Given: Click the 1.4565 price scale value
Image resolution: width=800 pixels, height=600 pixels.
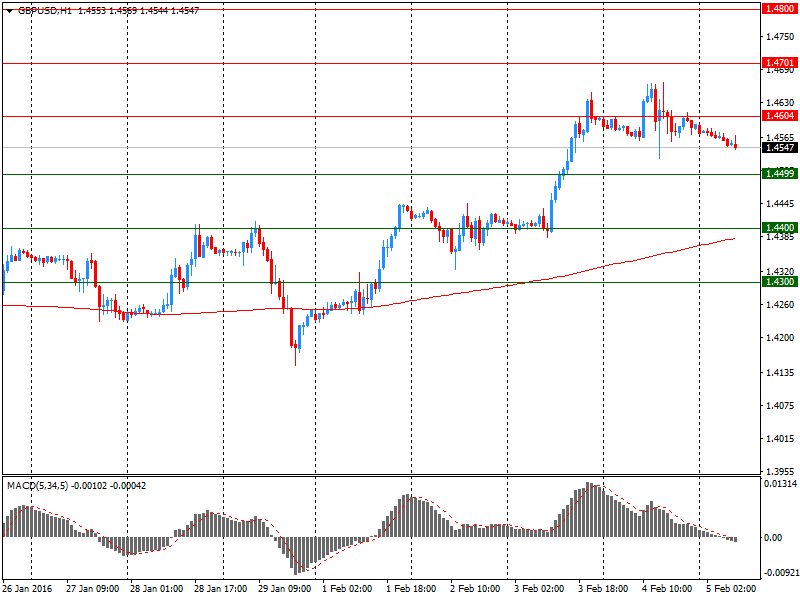Looking at the screenshot, I should pyautogui.click(x=780, y=137).
